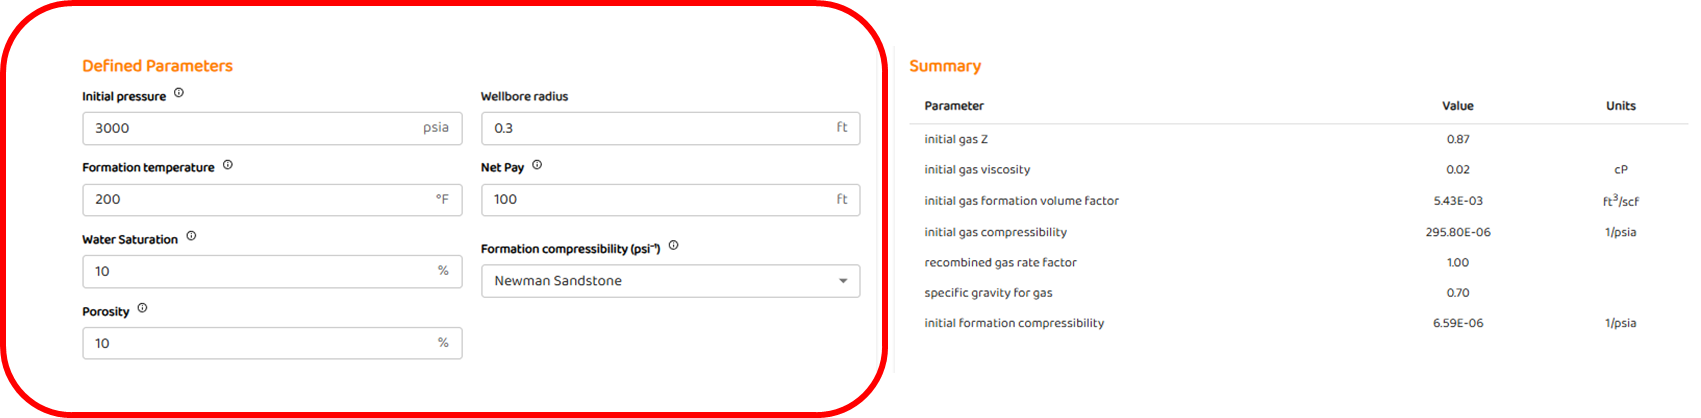
Task: Click the info icon next to Porosity
Action: [x=142, y=309]
